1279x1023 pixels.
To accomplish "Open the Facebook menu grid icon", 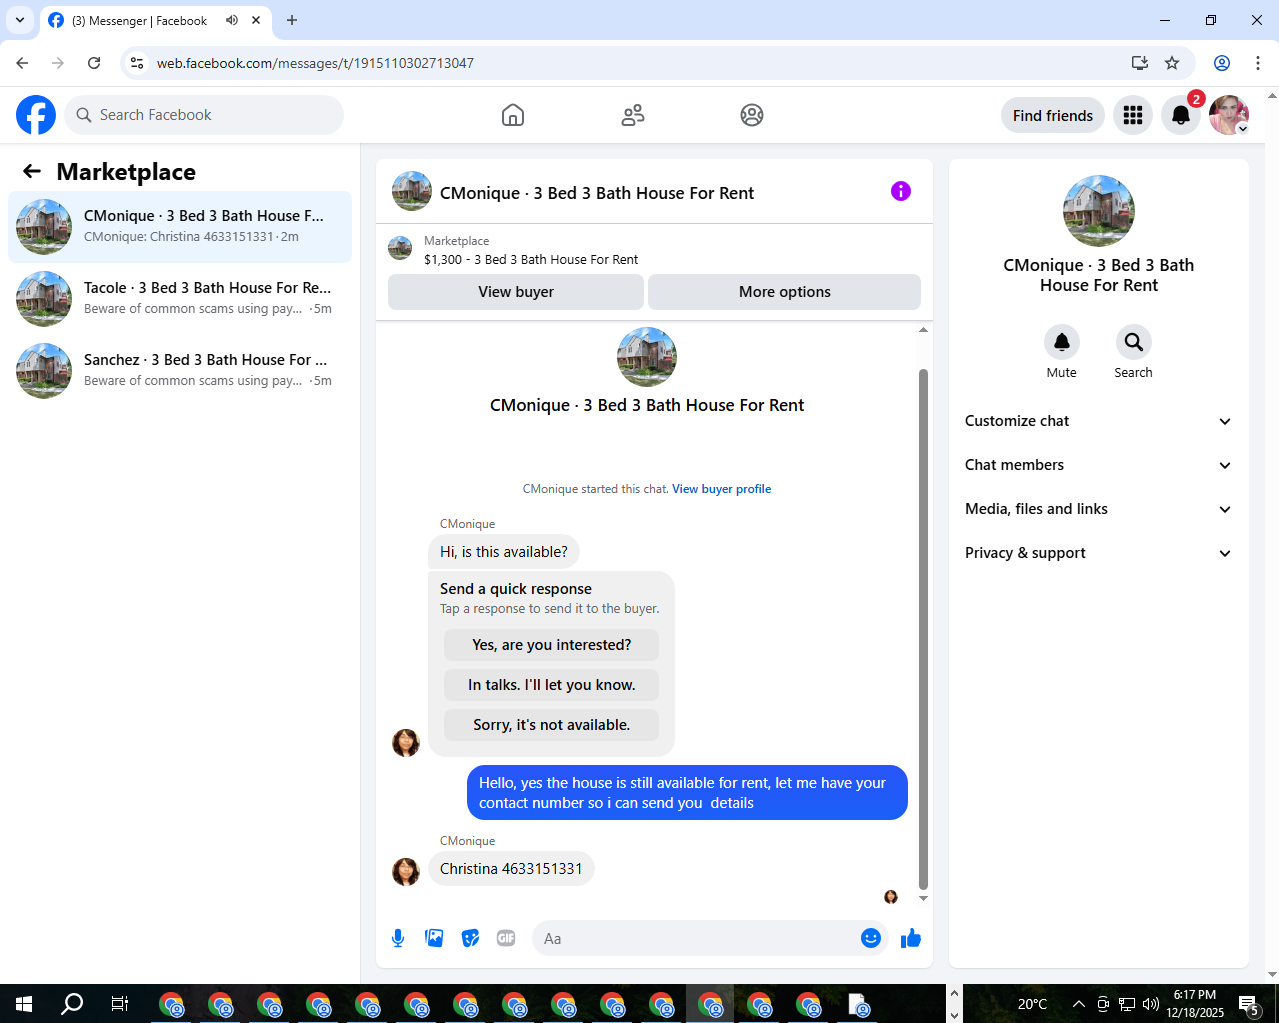I will pos(1133,115).
